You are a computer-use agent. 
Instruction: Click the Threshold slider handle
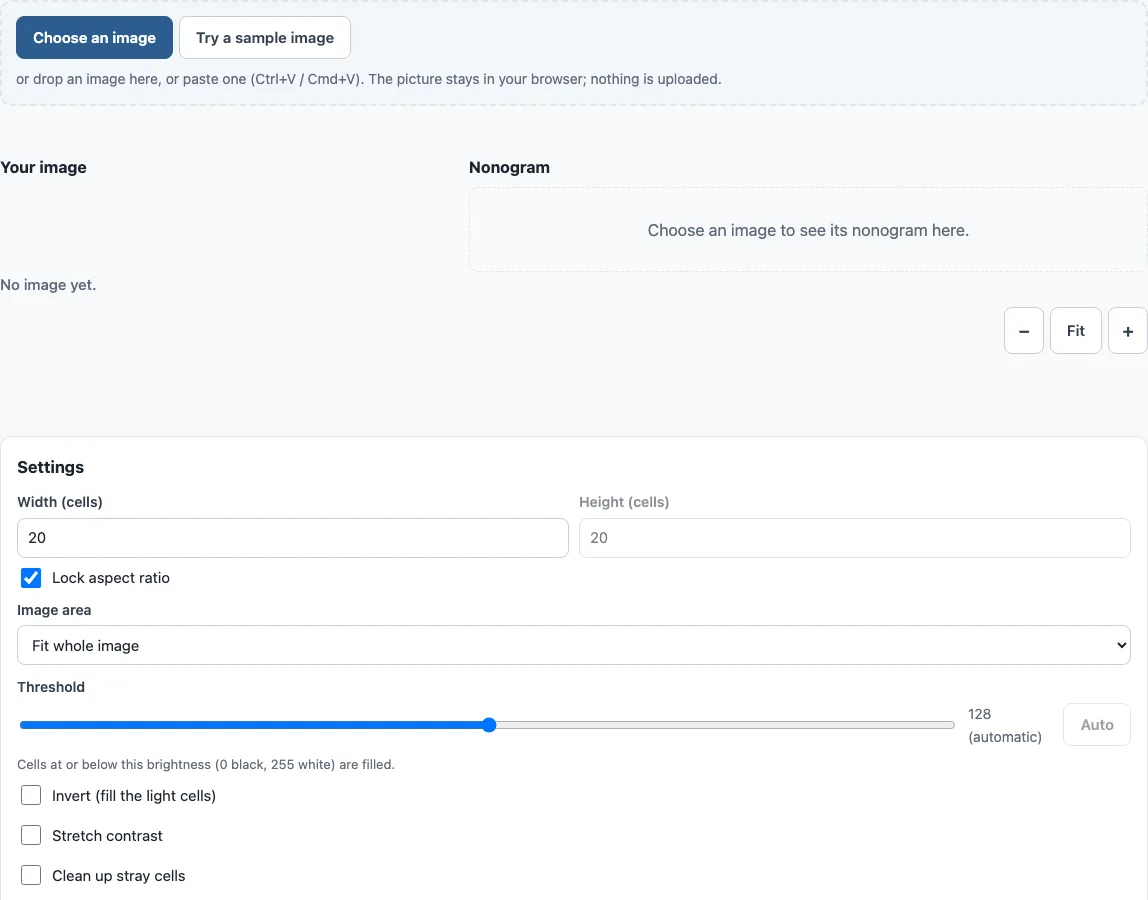(x=489, y=725)
